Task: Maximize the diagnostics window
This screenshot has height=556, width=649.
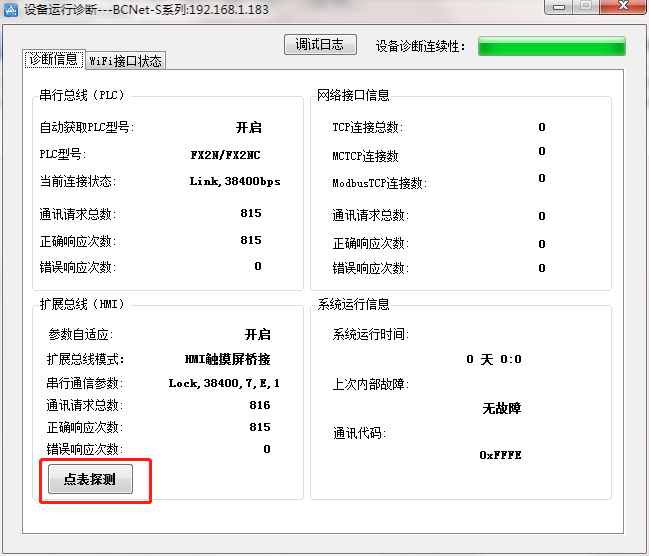Action: 585,6
